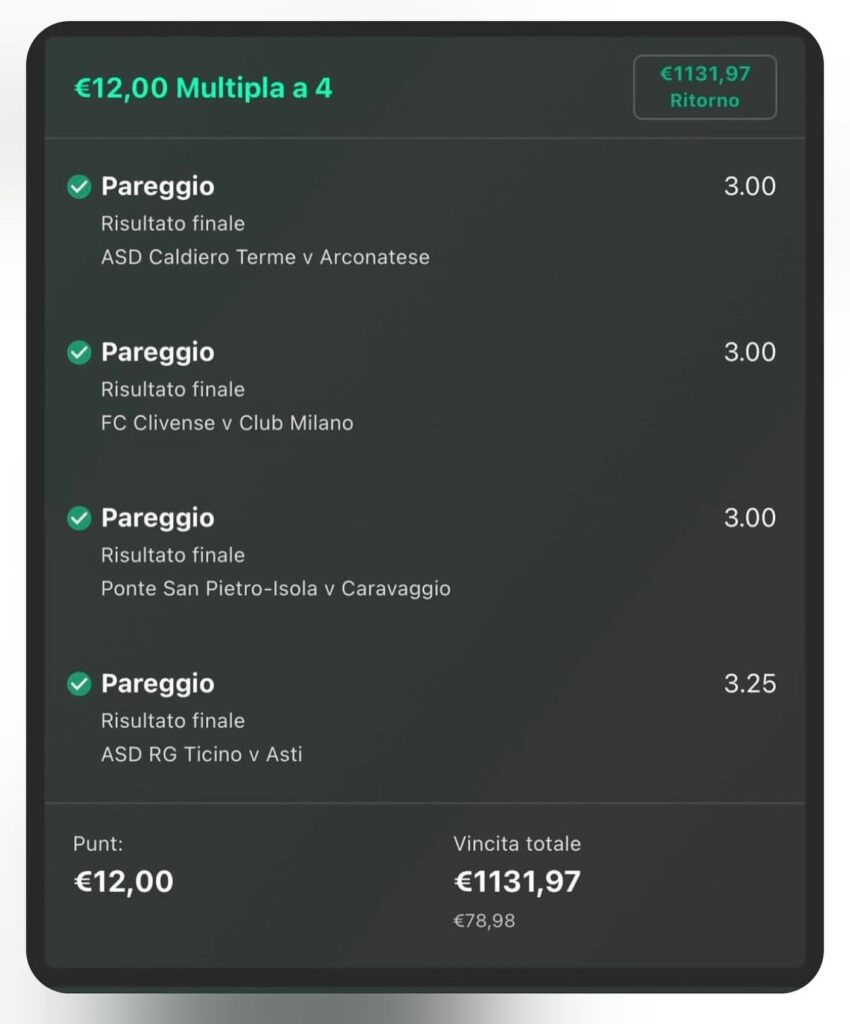Viewport: 850px width, 1024px height.
Task: Open the ASD Caldiero Terme v Arconatese match
Action: [x=265, y=257]
